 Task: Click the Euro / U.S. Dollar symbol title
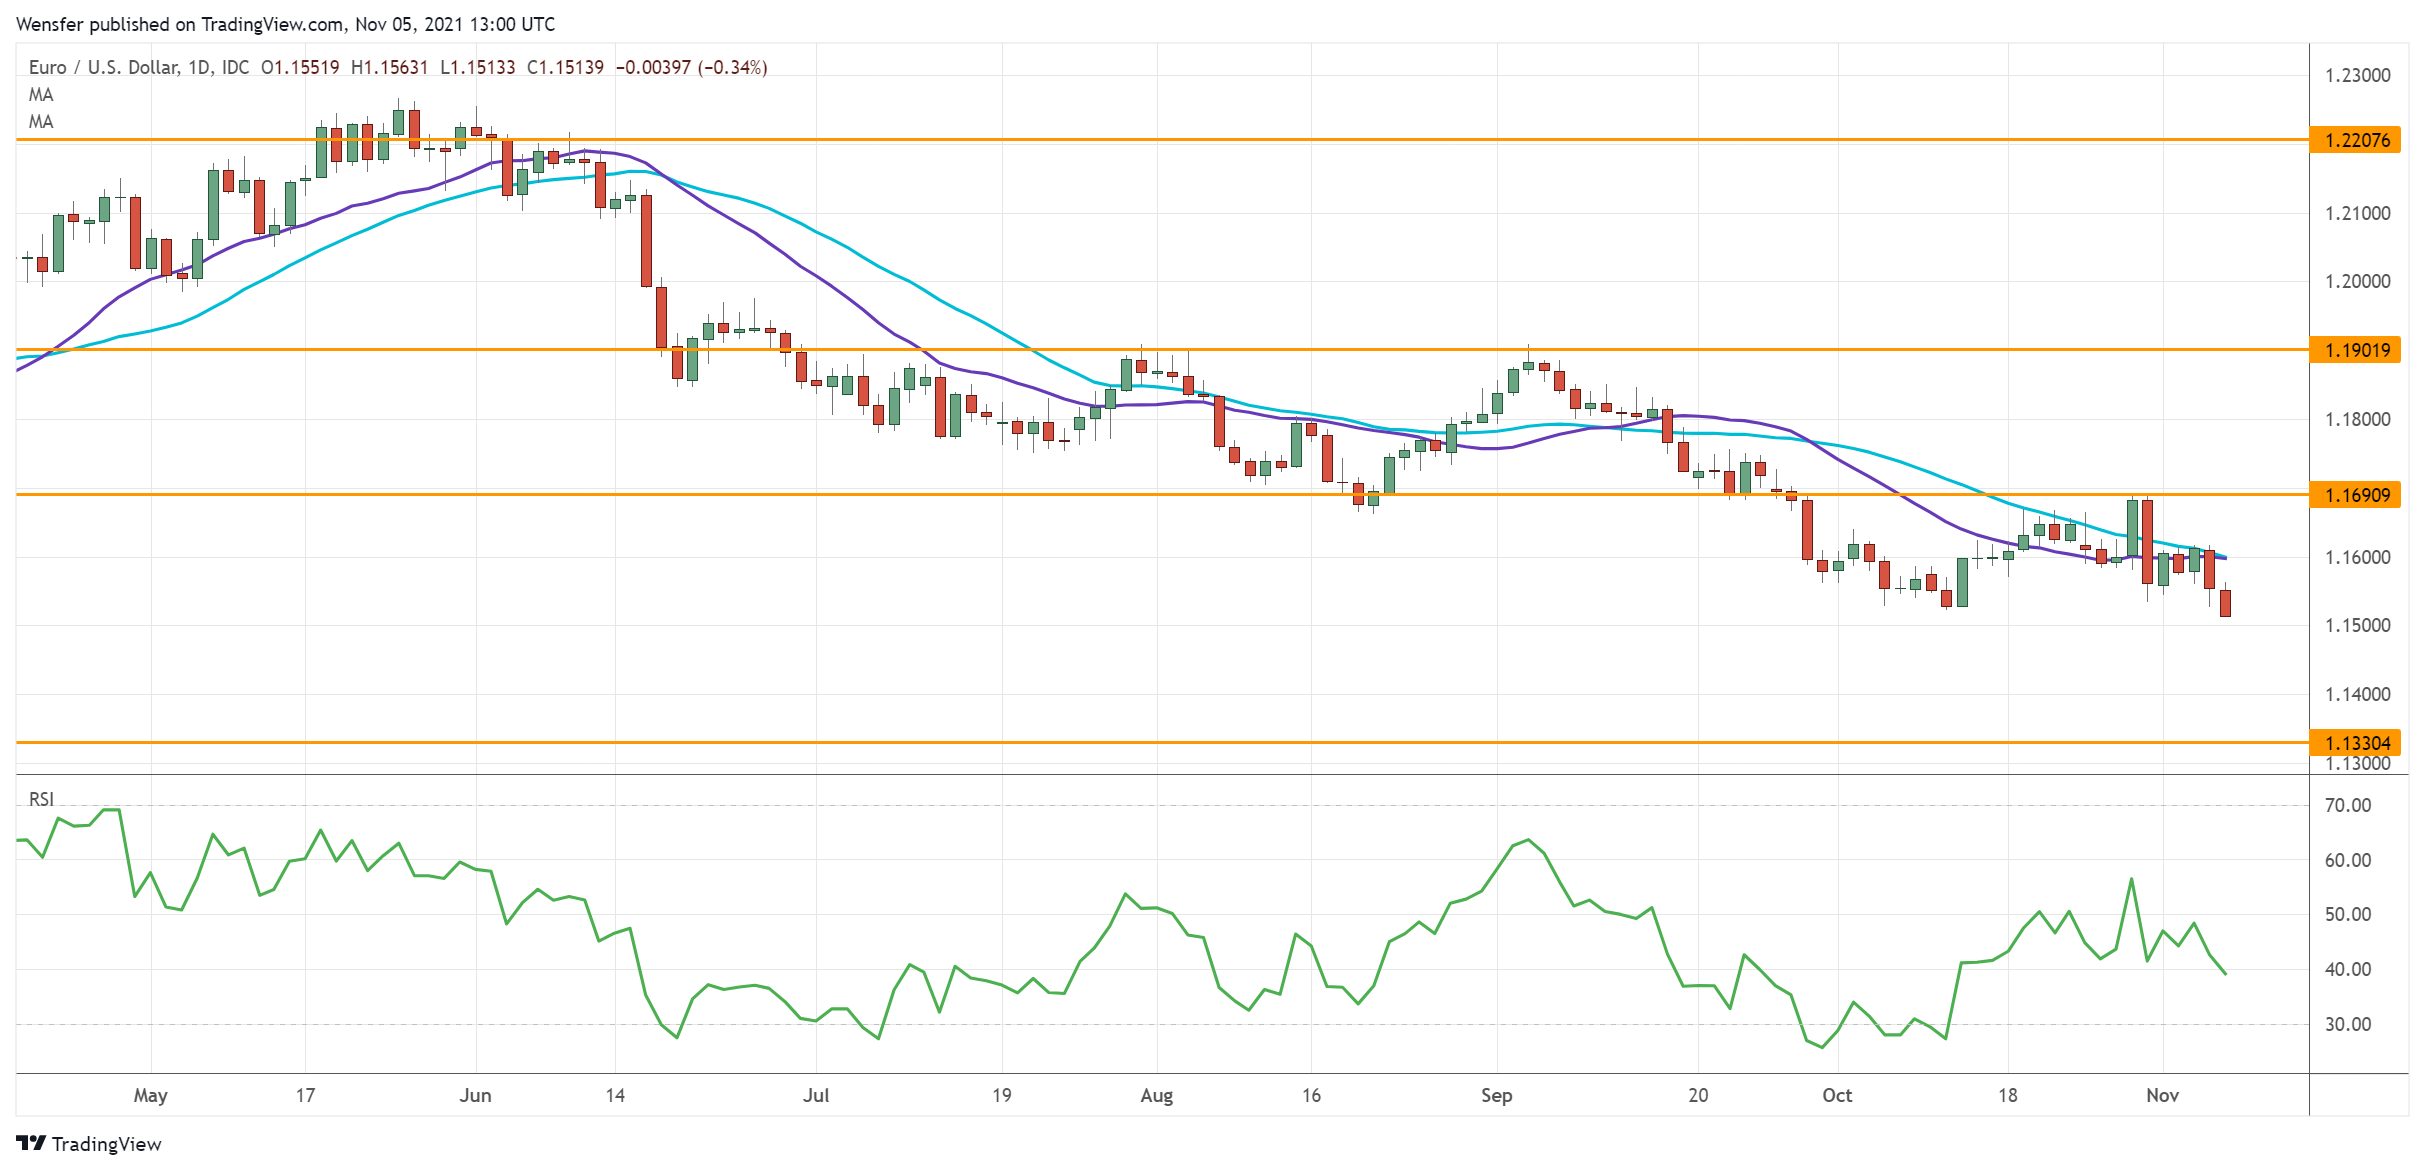point(103,67)
